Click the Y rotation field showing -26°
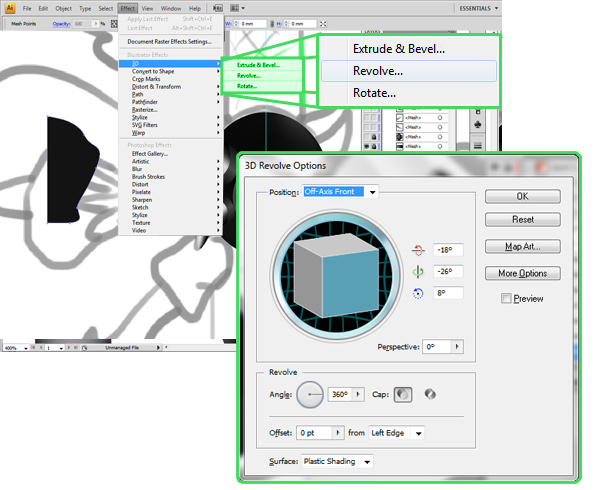Screen dimensions: 600x490 (x=448, y=272)
